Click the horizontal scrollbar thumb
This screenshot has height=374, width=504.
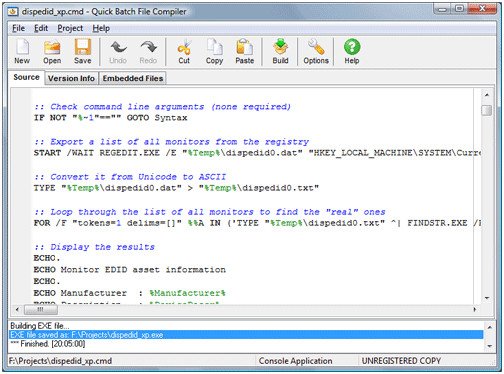click(40, 310)
